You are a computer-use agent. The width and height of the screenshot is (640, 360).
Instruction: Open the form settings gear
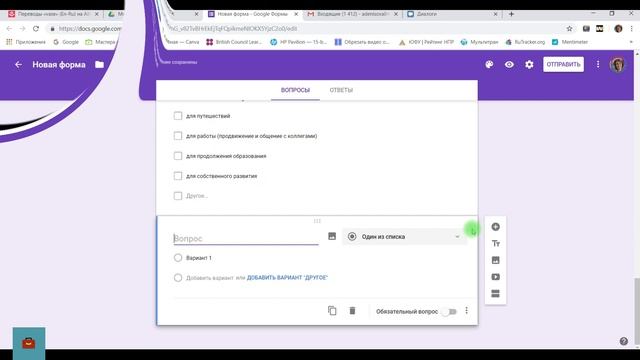coord(529,64)
